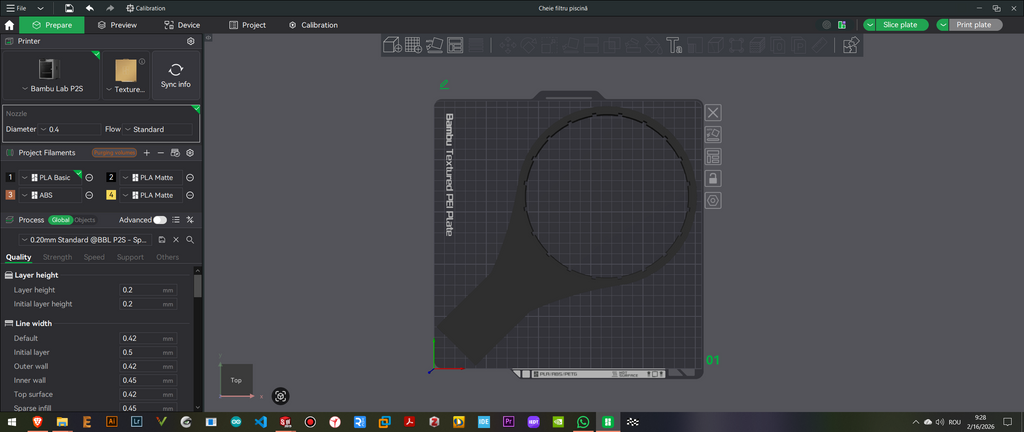Open Printer settings gear icon
The width and height of the screenshot is (1024, 432).
click(x=191, y=41)
